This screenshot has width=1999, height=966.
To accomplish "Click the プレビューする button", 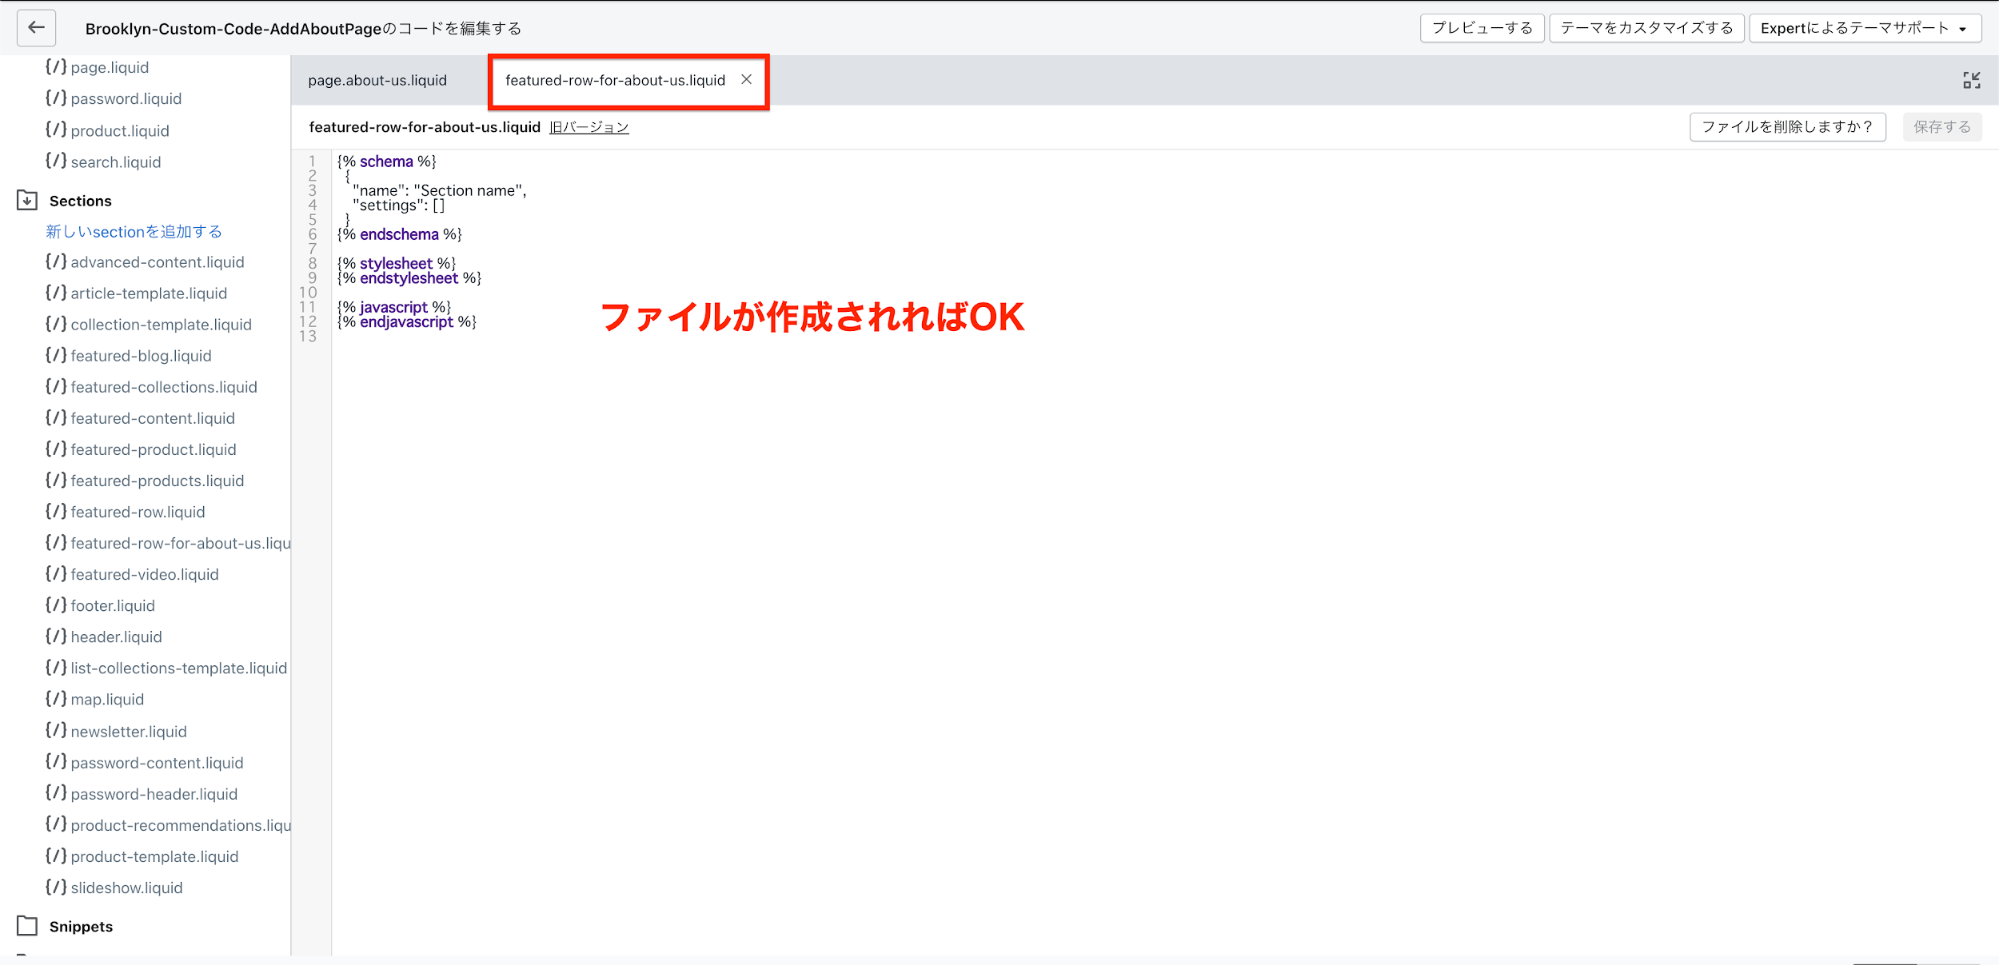I will pyautogui.click(x=1481, y=28).
